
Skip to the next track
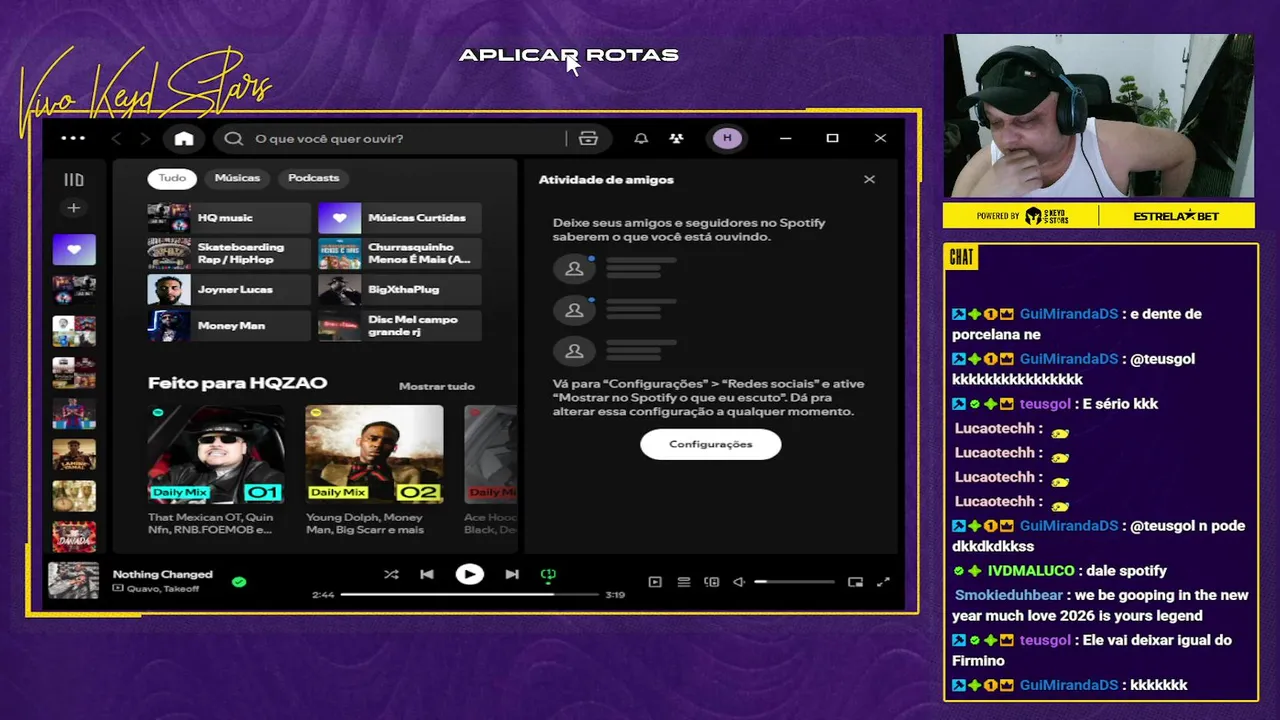(x=512, y=574)
